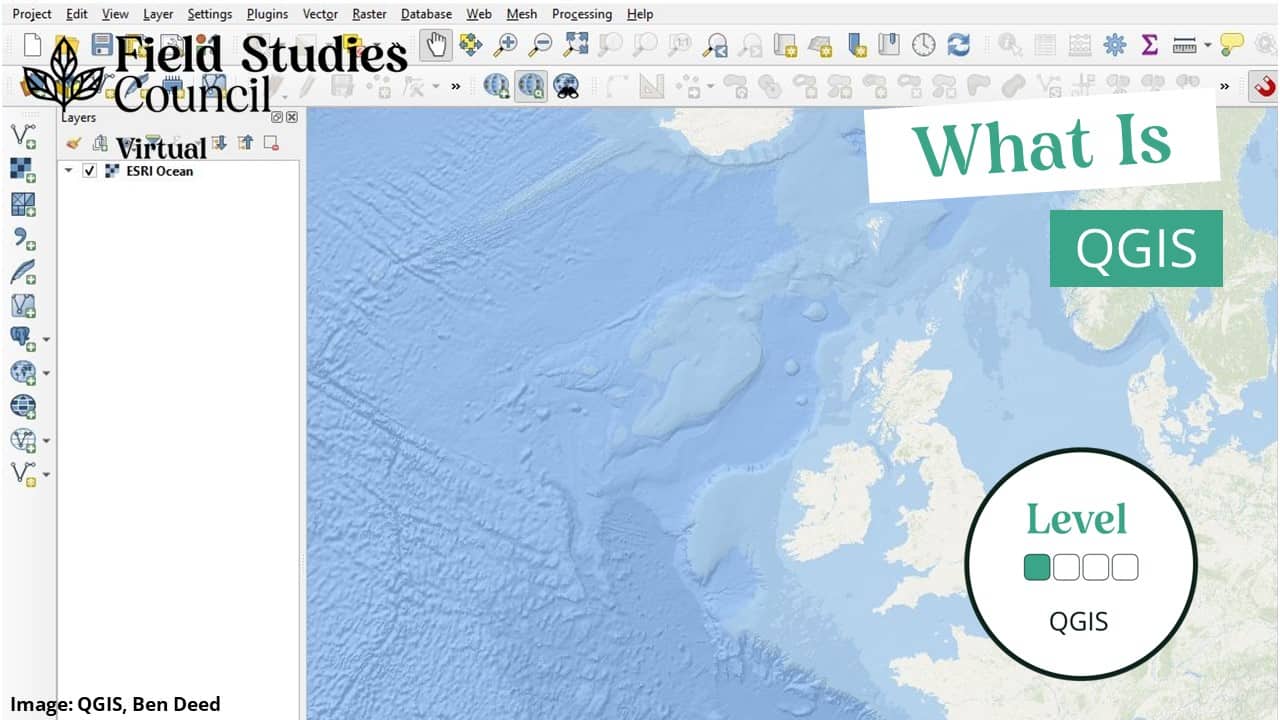Open the Web menu
The height and width of the screenshot is (720, 1280).
tap(479, 14)
